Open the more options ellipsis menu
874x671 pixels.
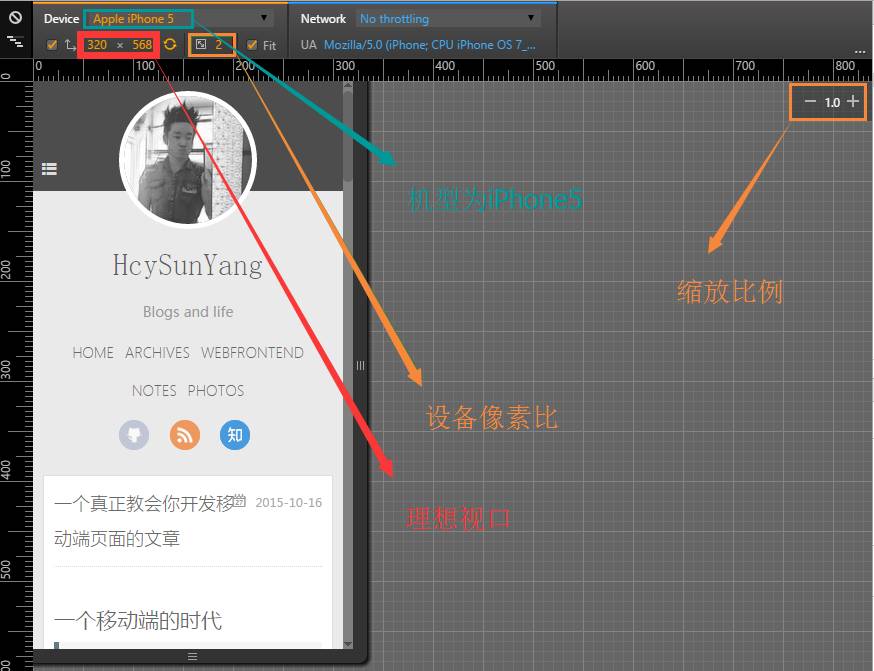(x=858, y=52)
